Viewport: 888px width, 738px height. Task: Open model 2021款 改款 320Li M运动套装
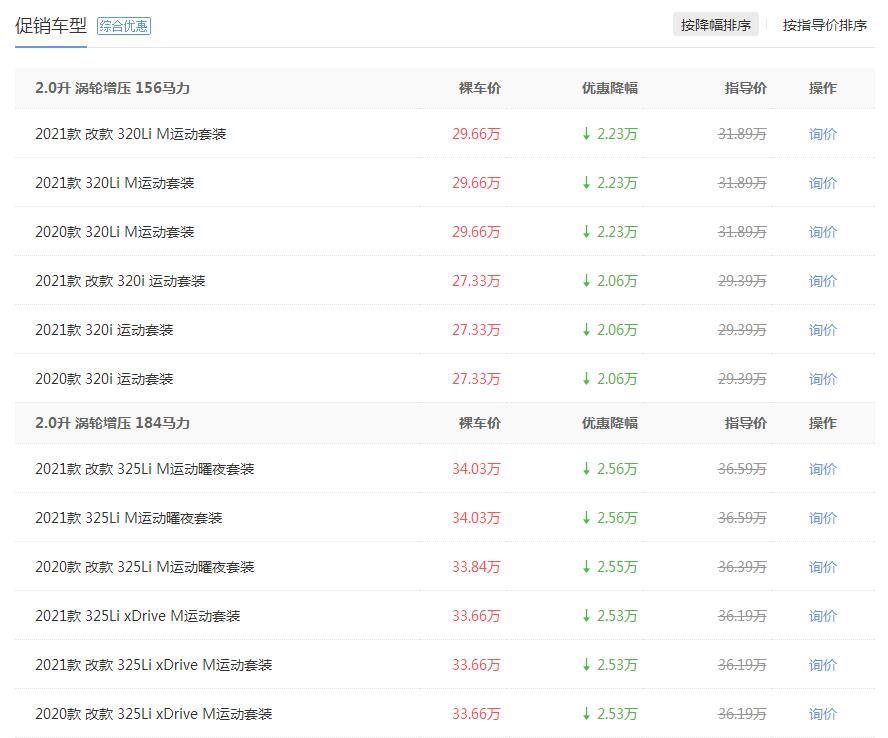[x=131, y=134]
